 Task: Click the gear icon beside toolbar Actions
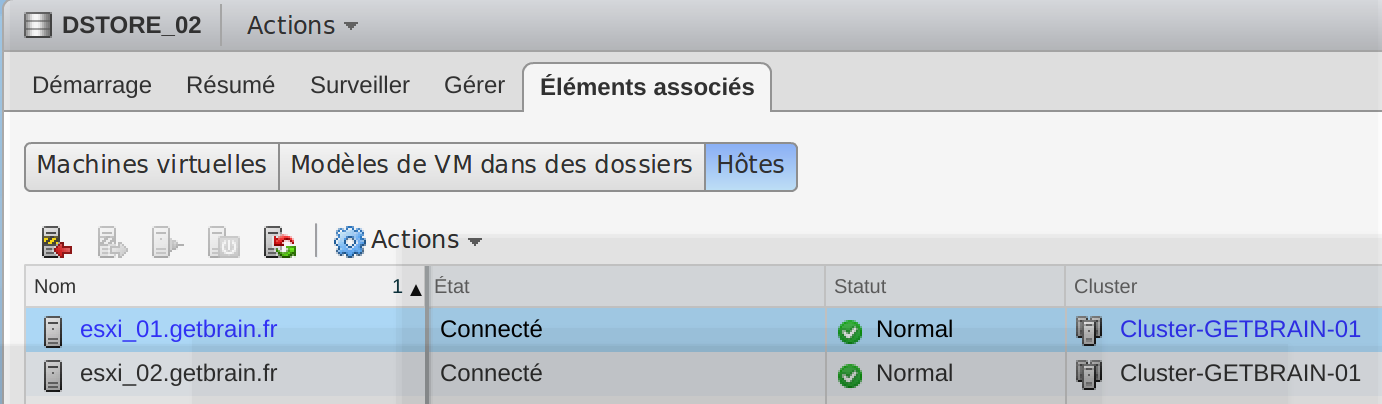coord(350,241)
